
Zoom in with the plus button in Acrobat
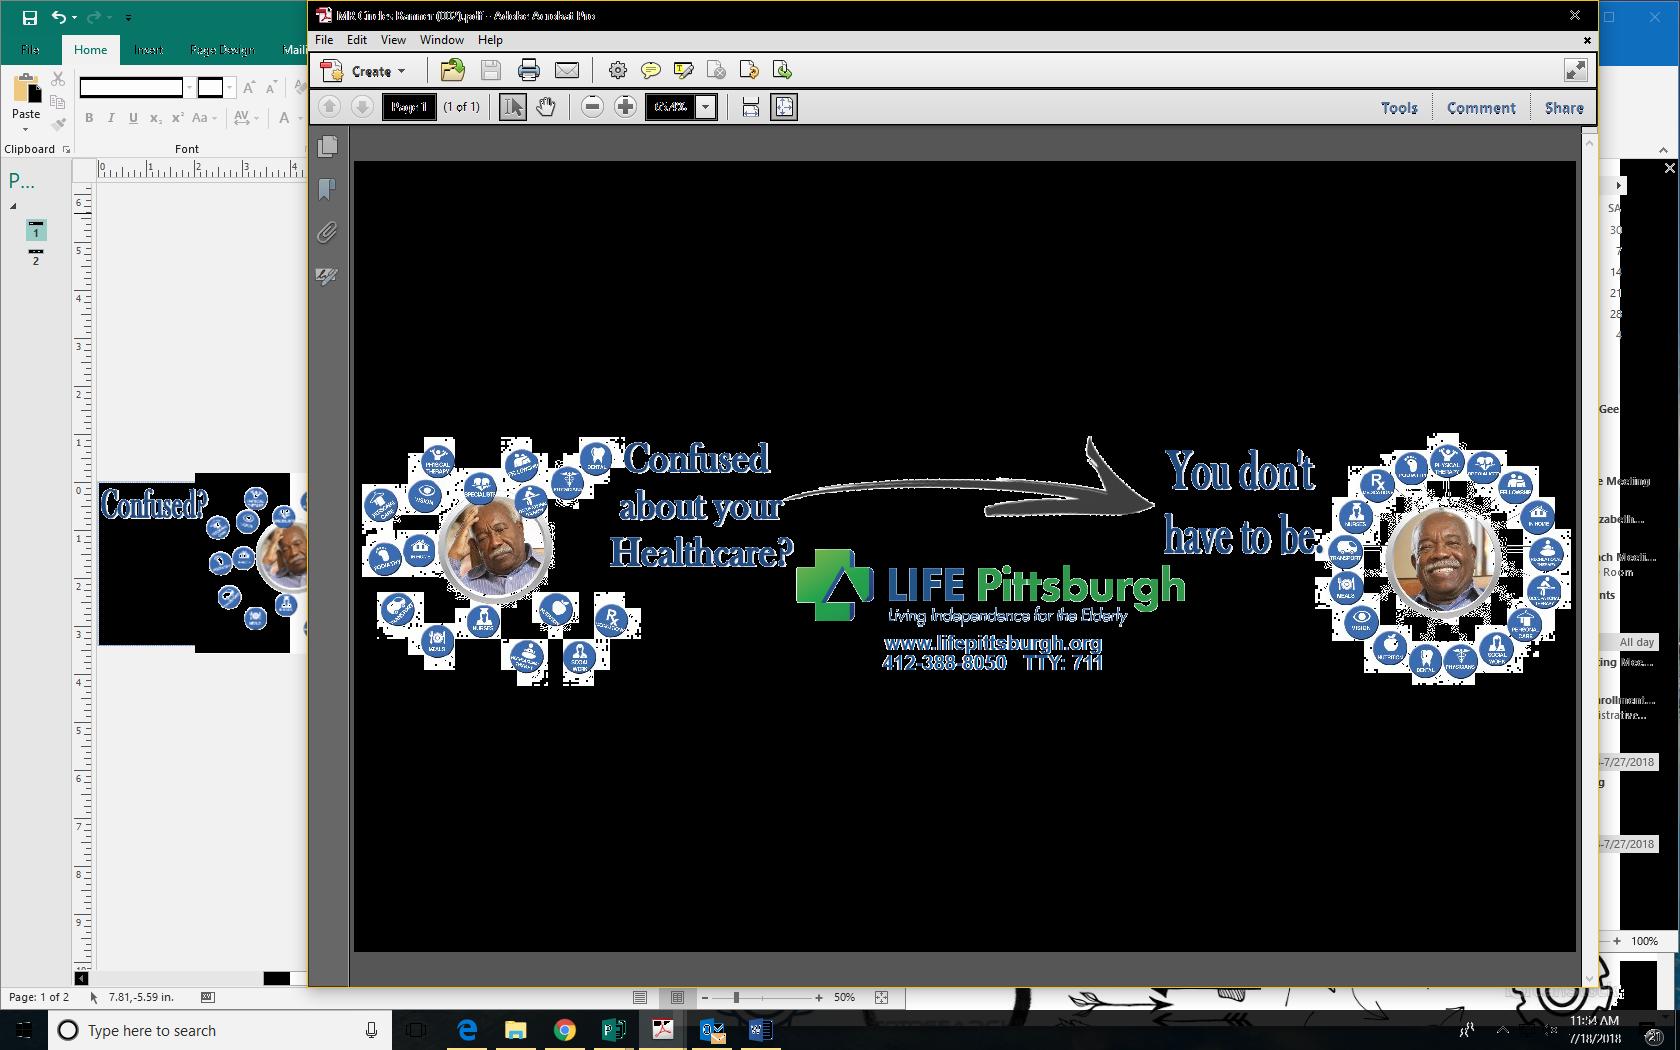(625, 107)
